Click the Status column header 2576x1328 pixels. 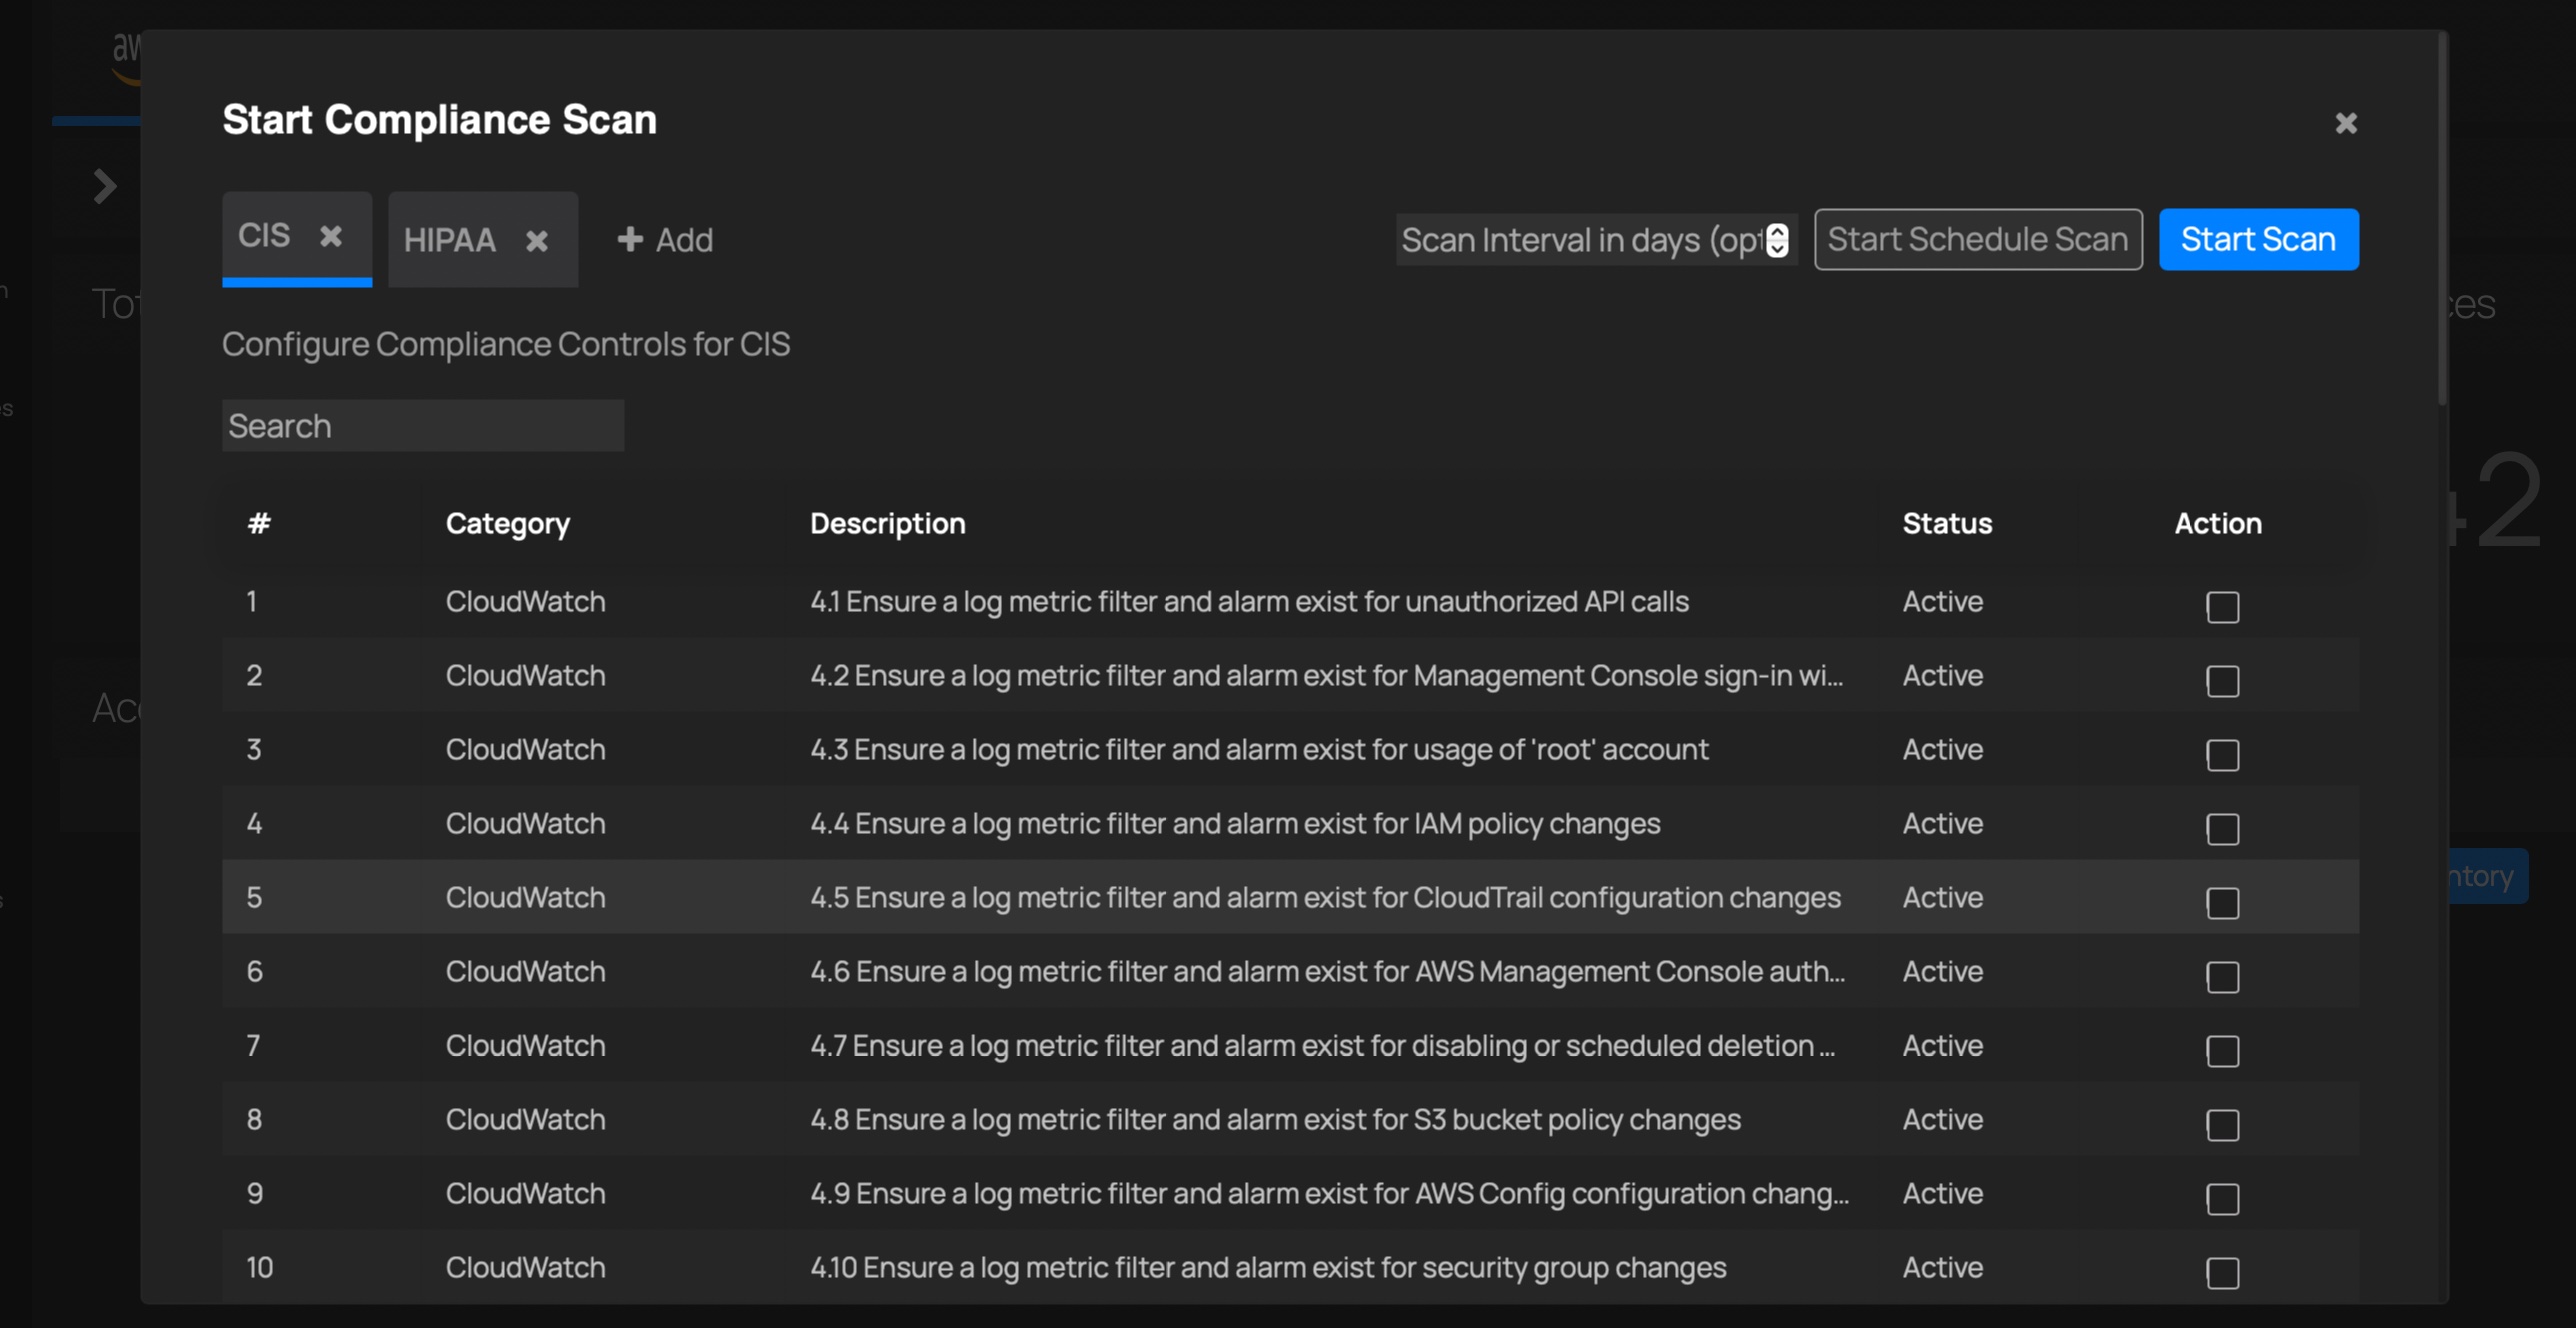1946,523
